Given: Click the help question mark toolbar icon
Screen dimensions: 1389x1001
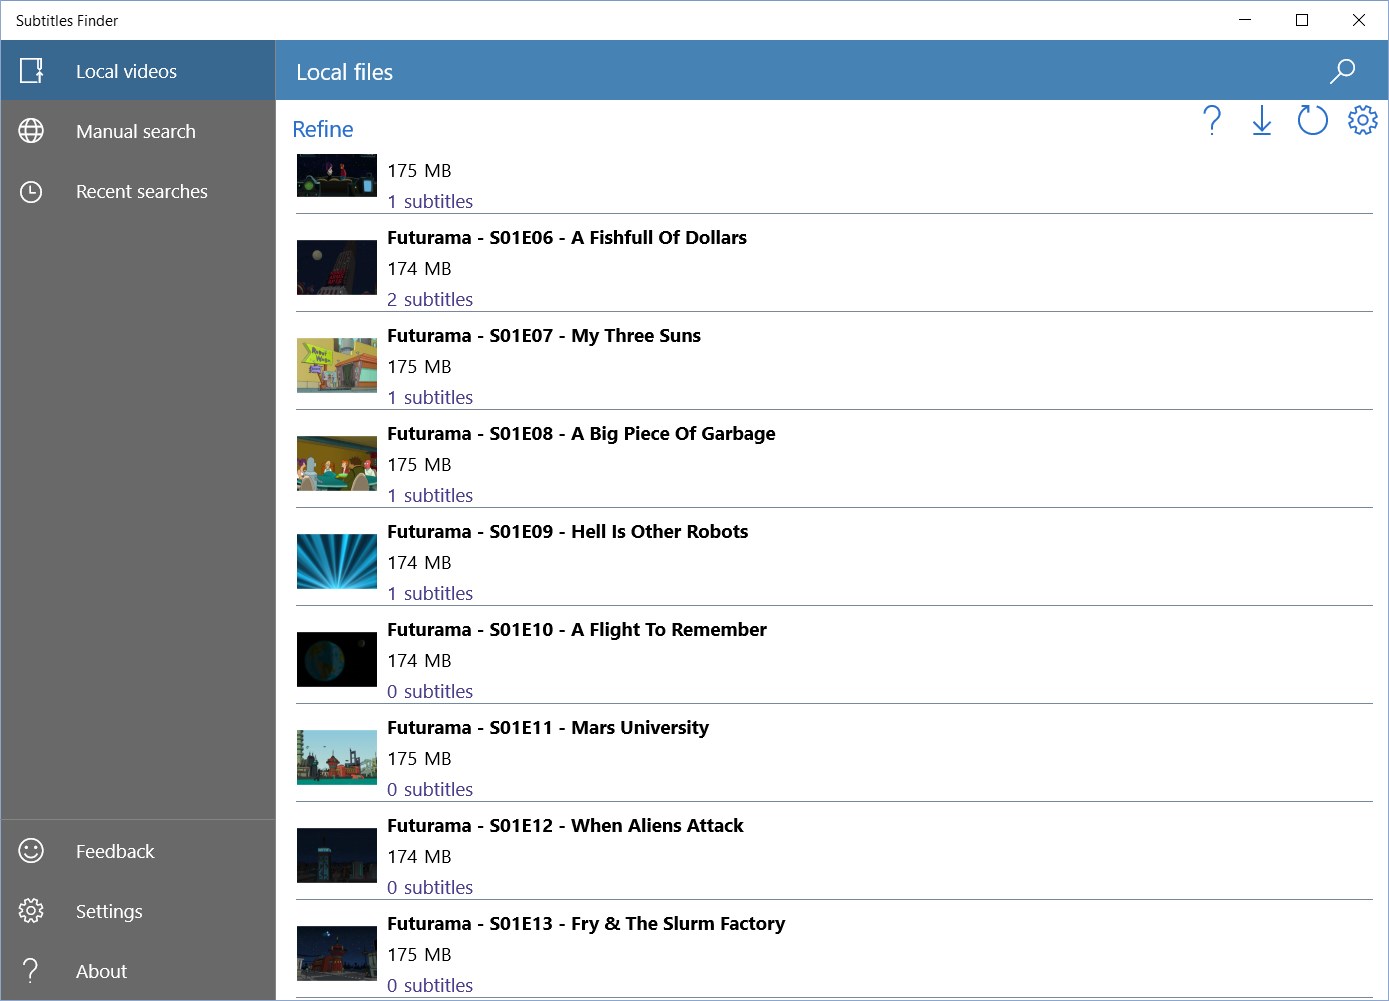Looking at the screenshot, I should coord(1212,121).
